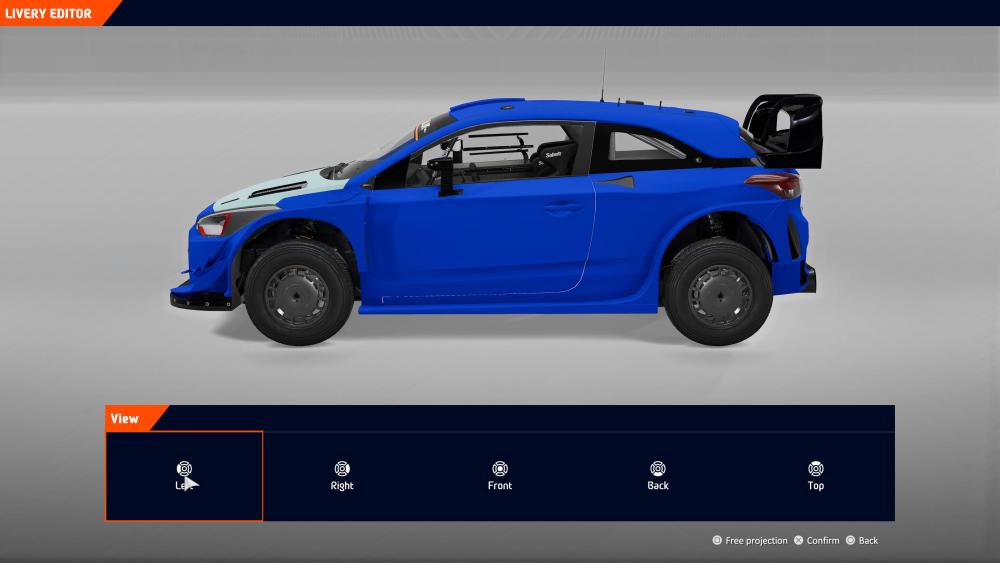Switch to the Right view icon
Screen dimensions: 1000x563
click(x=342, y=468)
